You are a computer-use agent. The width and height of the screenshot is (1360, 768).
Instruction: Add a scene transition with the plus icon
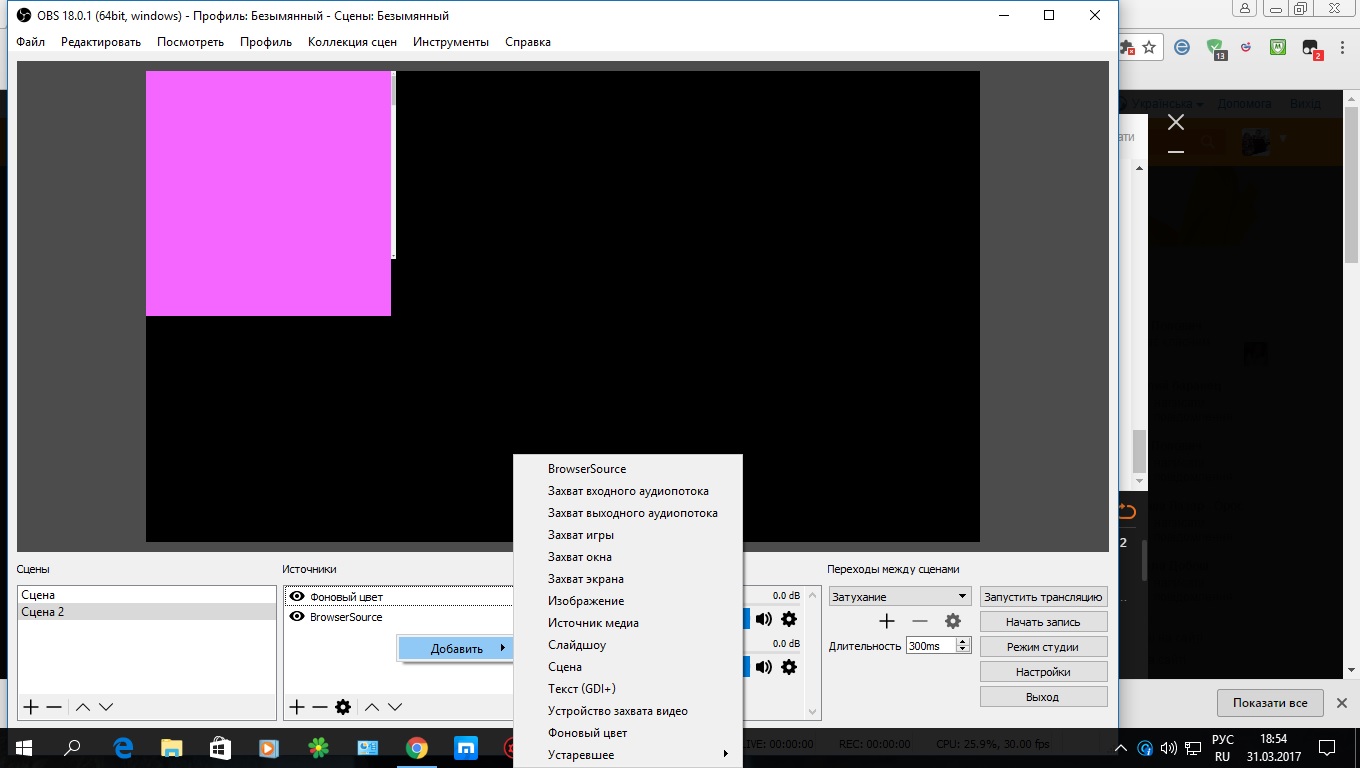point(886,621)
